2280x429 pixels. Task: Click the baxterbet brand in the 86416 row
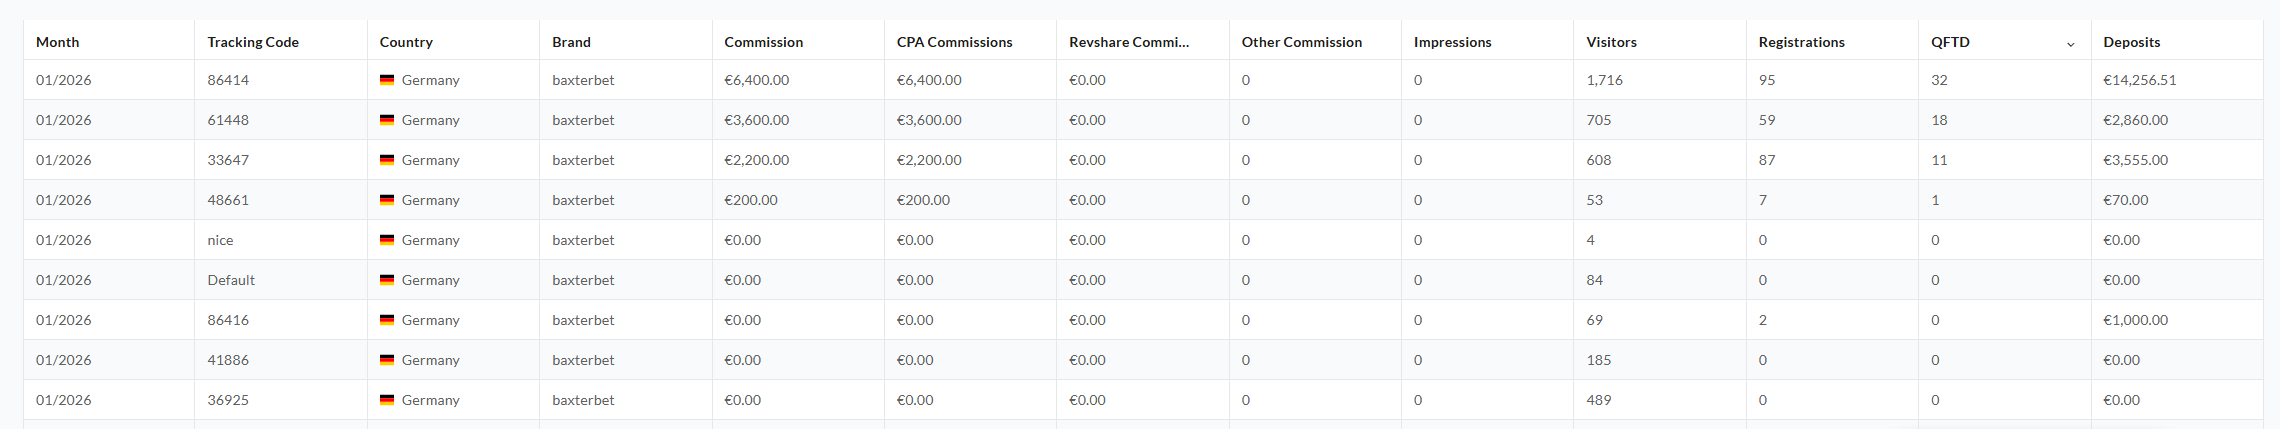(x=583, y=320)
